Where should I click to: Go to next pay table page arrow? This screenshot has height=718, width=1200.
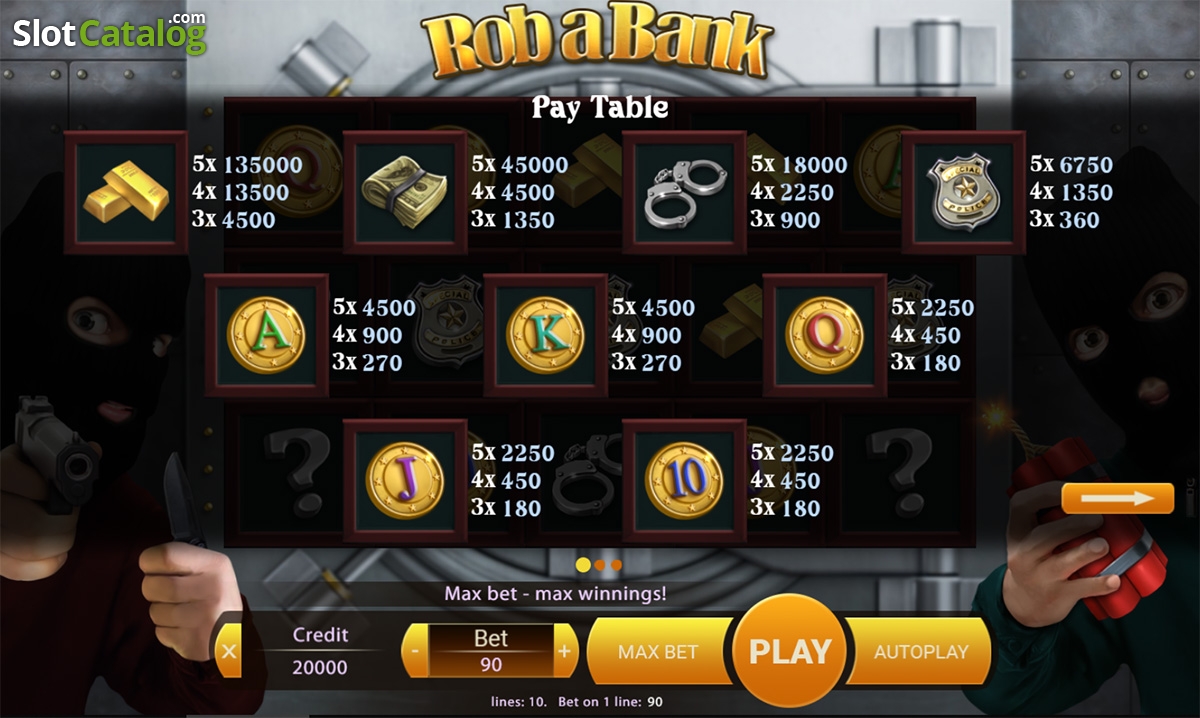pyautogui.click(x=1117, y=498)
